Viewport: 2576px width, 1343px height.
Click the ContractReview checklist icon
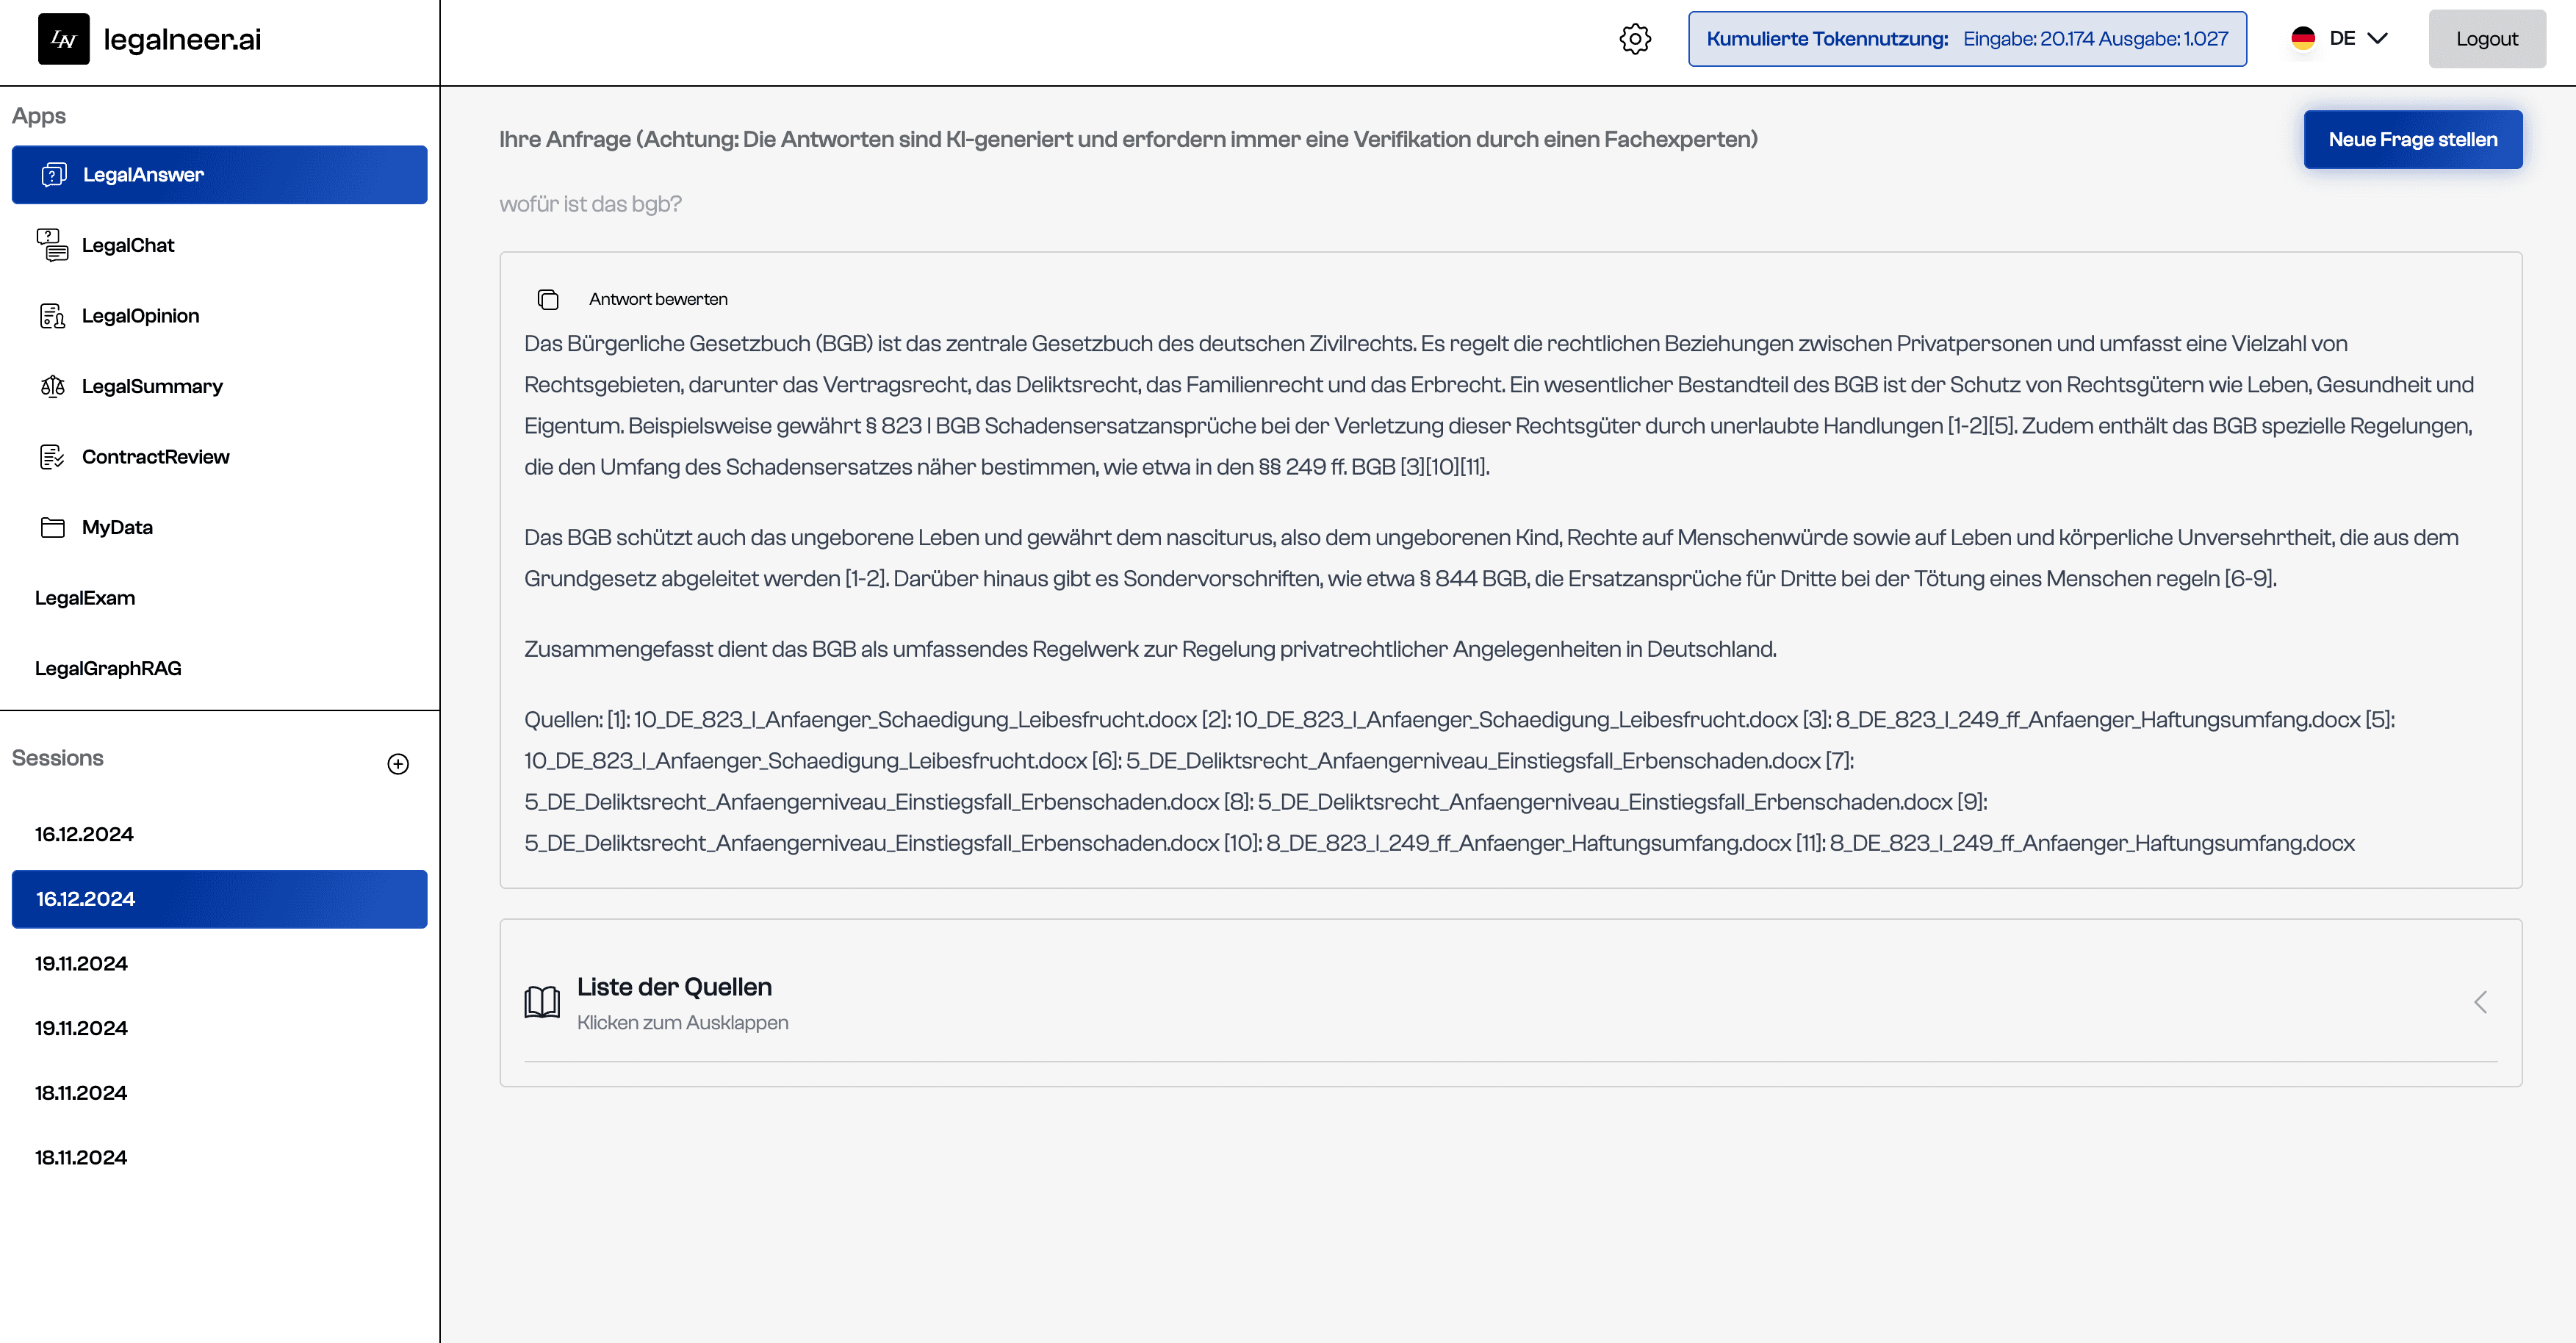(52, 457)
